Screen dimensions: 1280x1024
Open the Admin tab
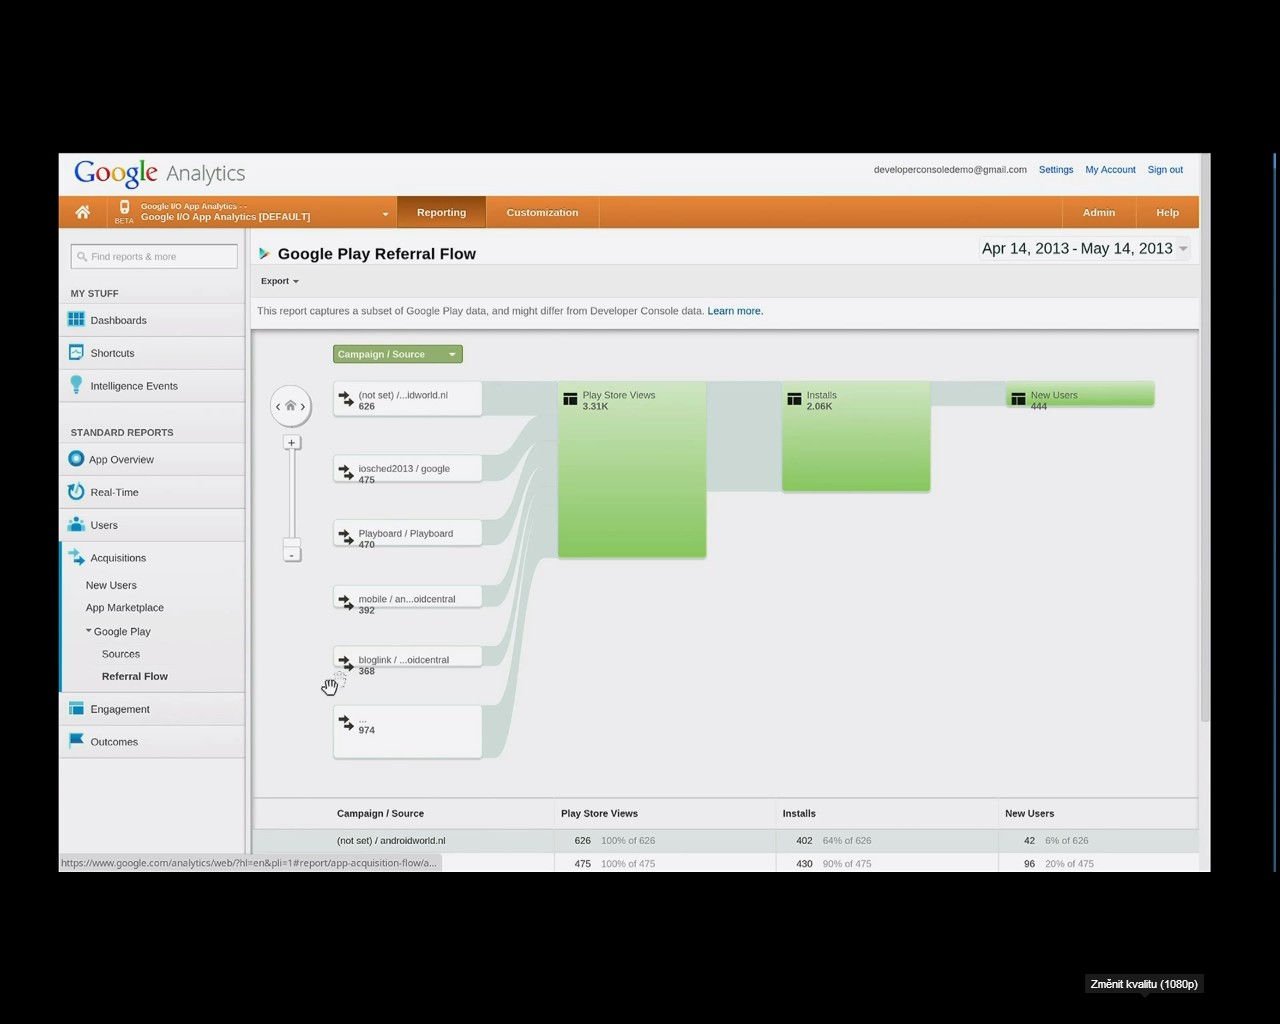coord(1098,212)
